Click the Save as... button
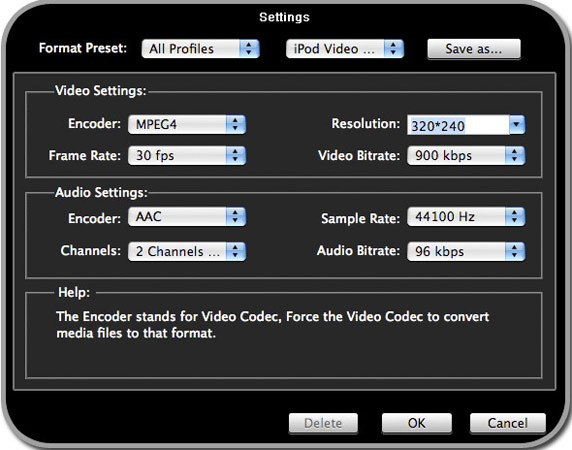The image size is (572, 450). pos(474,49)
